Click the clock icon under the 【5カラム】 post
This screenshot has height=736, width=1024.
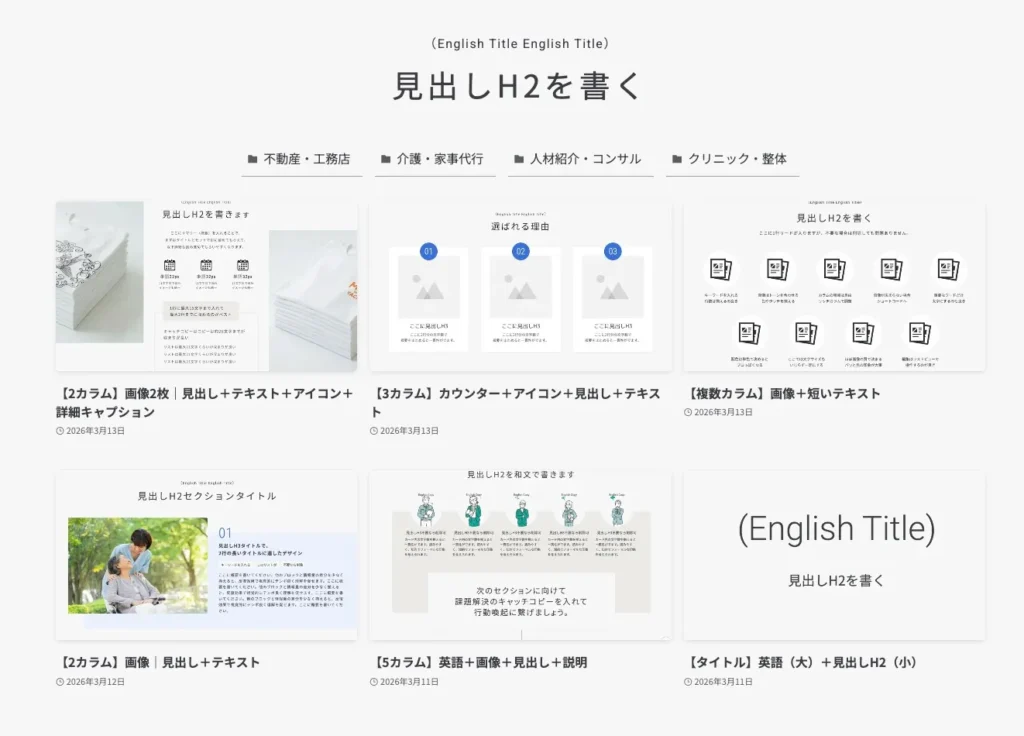(x=375, y=680)
